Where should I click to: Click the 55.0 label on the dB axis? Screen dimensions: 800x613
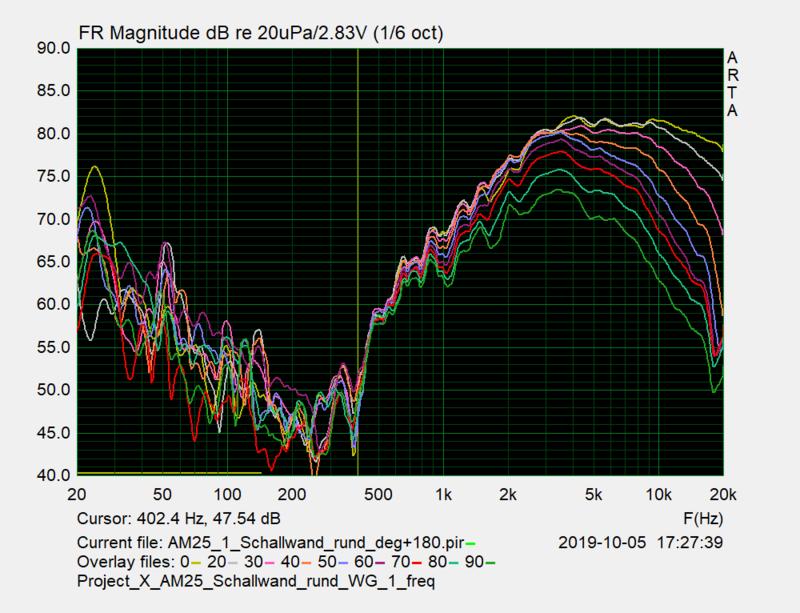click(x=54, y=348)
